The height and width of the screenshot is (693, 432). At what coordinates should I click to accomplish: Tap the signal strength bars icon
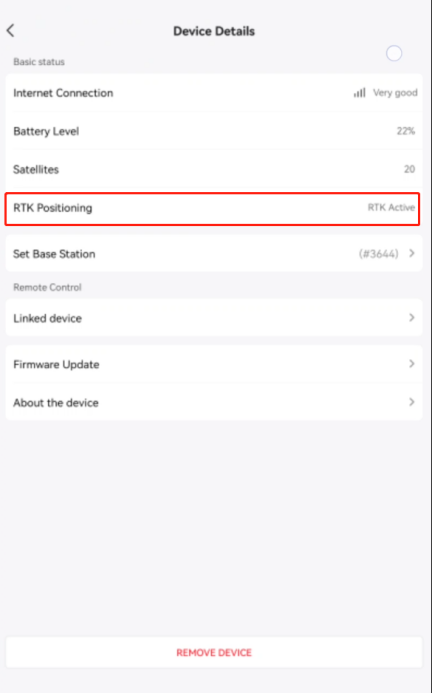click(x=359, y=93)
